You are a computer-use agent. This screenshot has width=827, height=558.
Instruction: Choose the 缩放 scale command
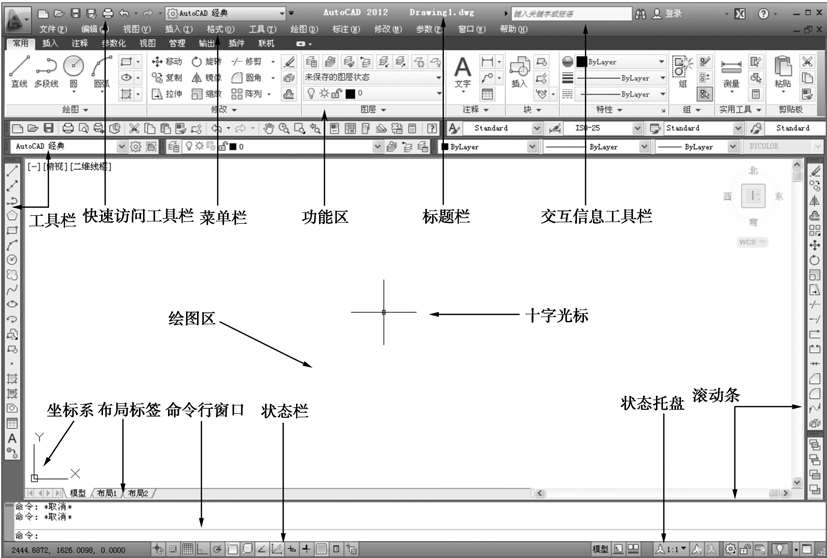click(206, 94)
